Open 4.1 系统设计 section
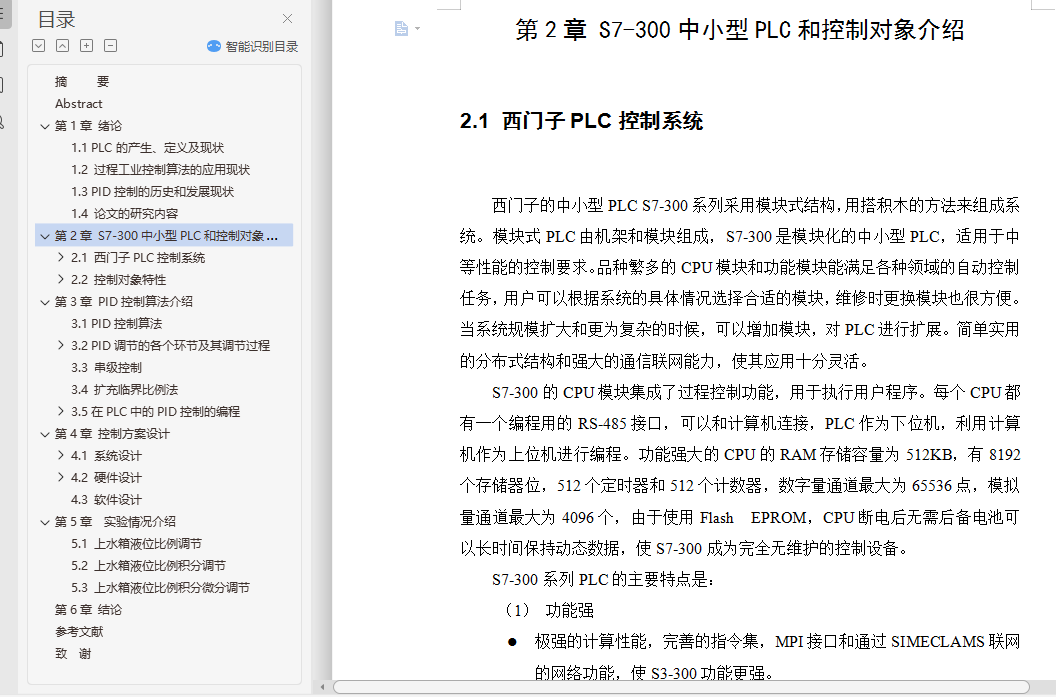 click(106, 455)
